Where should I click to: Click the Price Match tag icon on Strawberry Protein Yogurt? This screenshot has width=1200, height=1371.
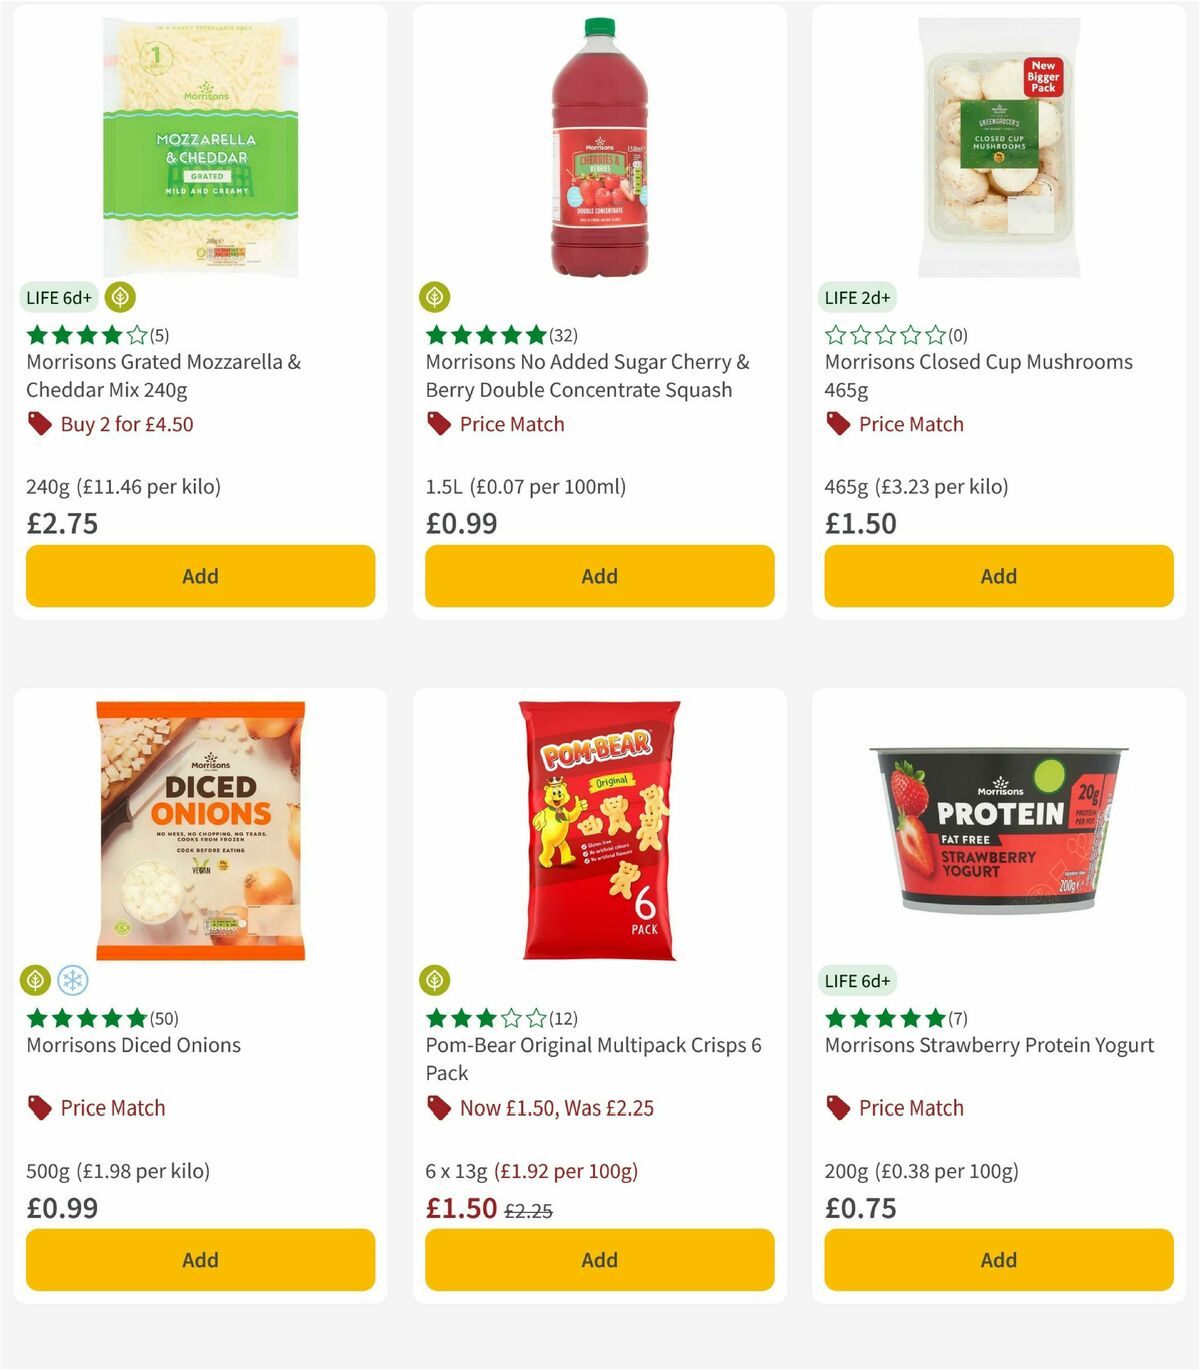coord(838,1108)
